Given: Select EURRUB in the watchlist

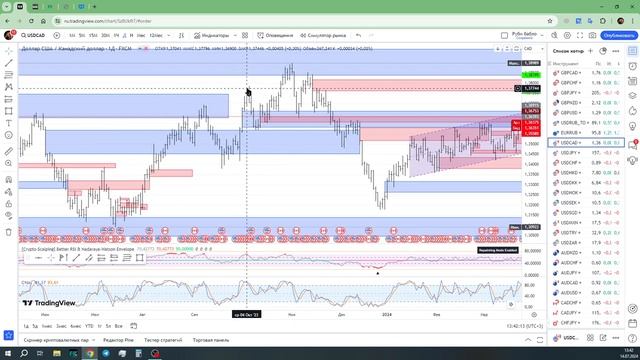Looking at the screenshot, I should pyautogui.click(x=586, y=133).
